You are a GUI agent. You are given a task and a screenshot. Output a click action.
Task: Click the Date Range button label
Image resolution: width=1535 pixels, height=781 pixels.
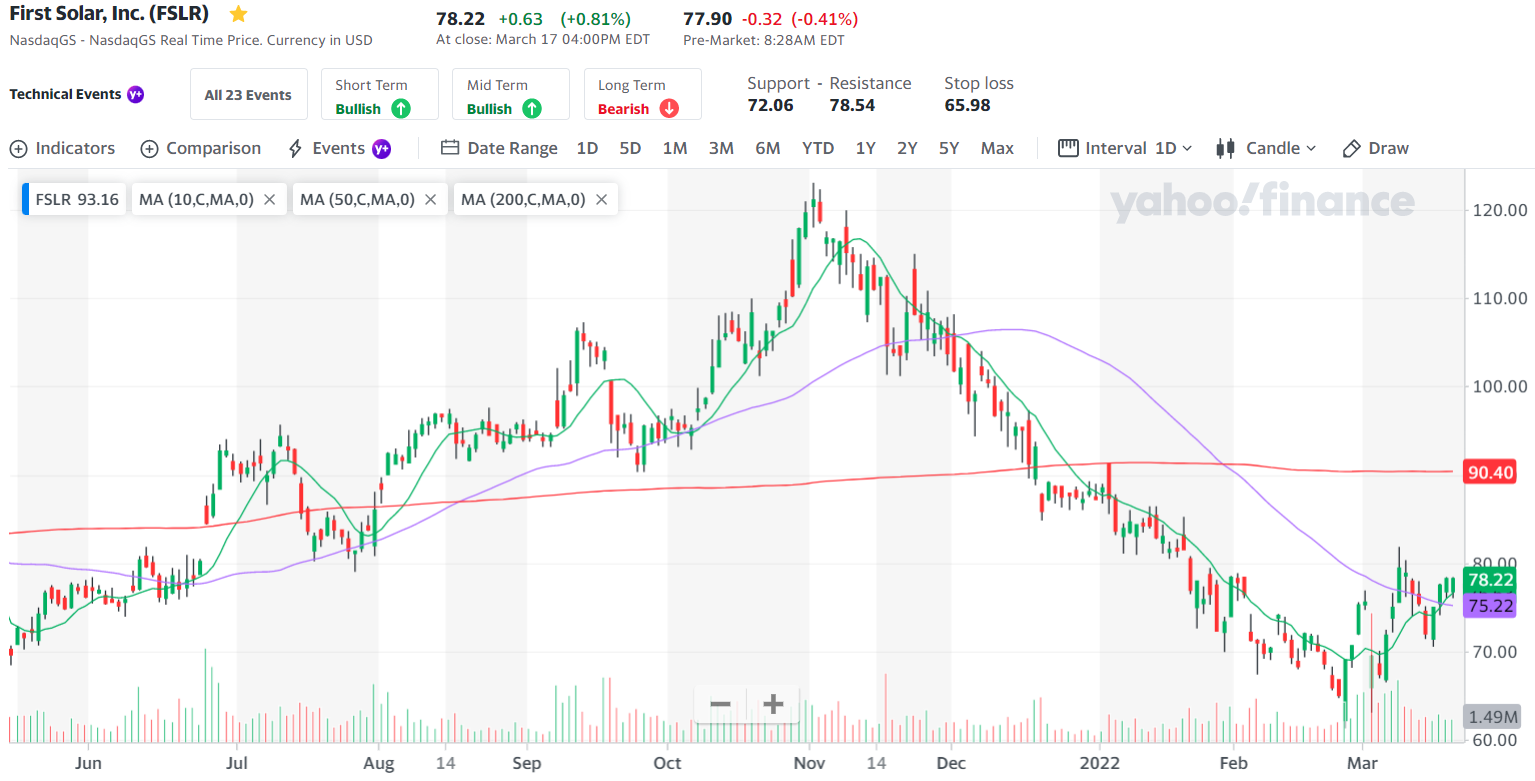(x=513, y=148)
